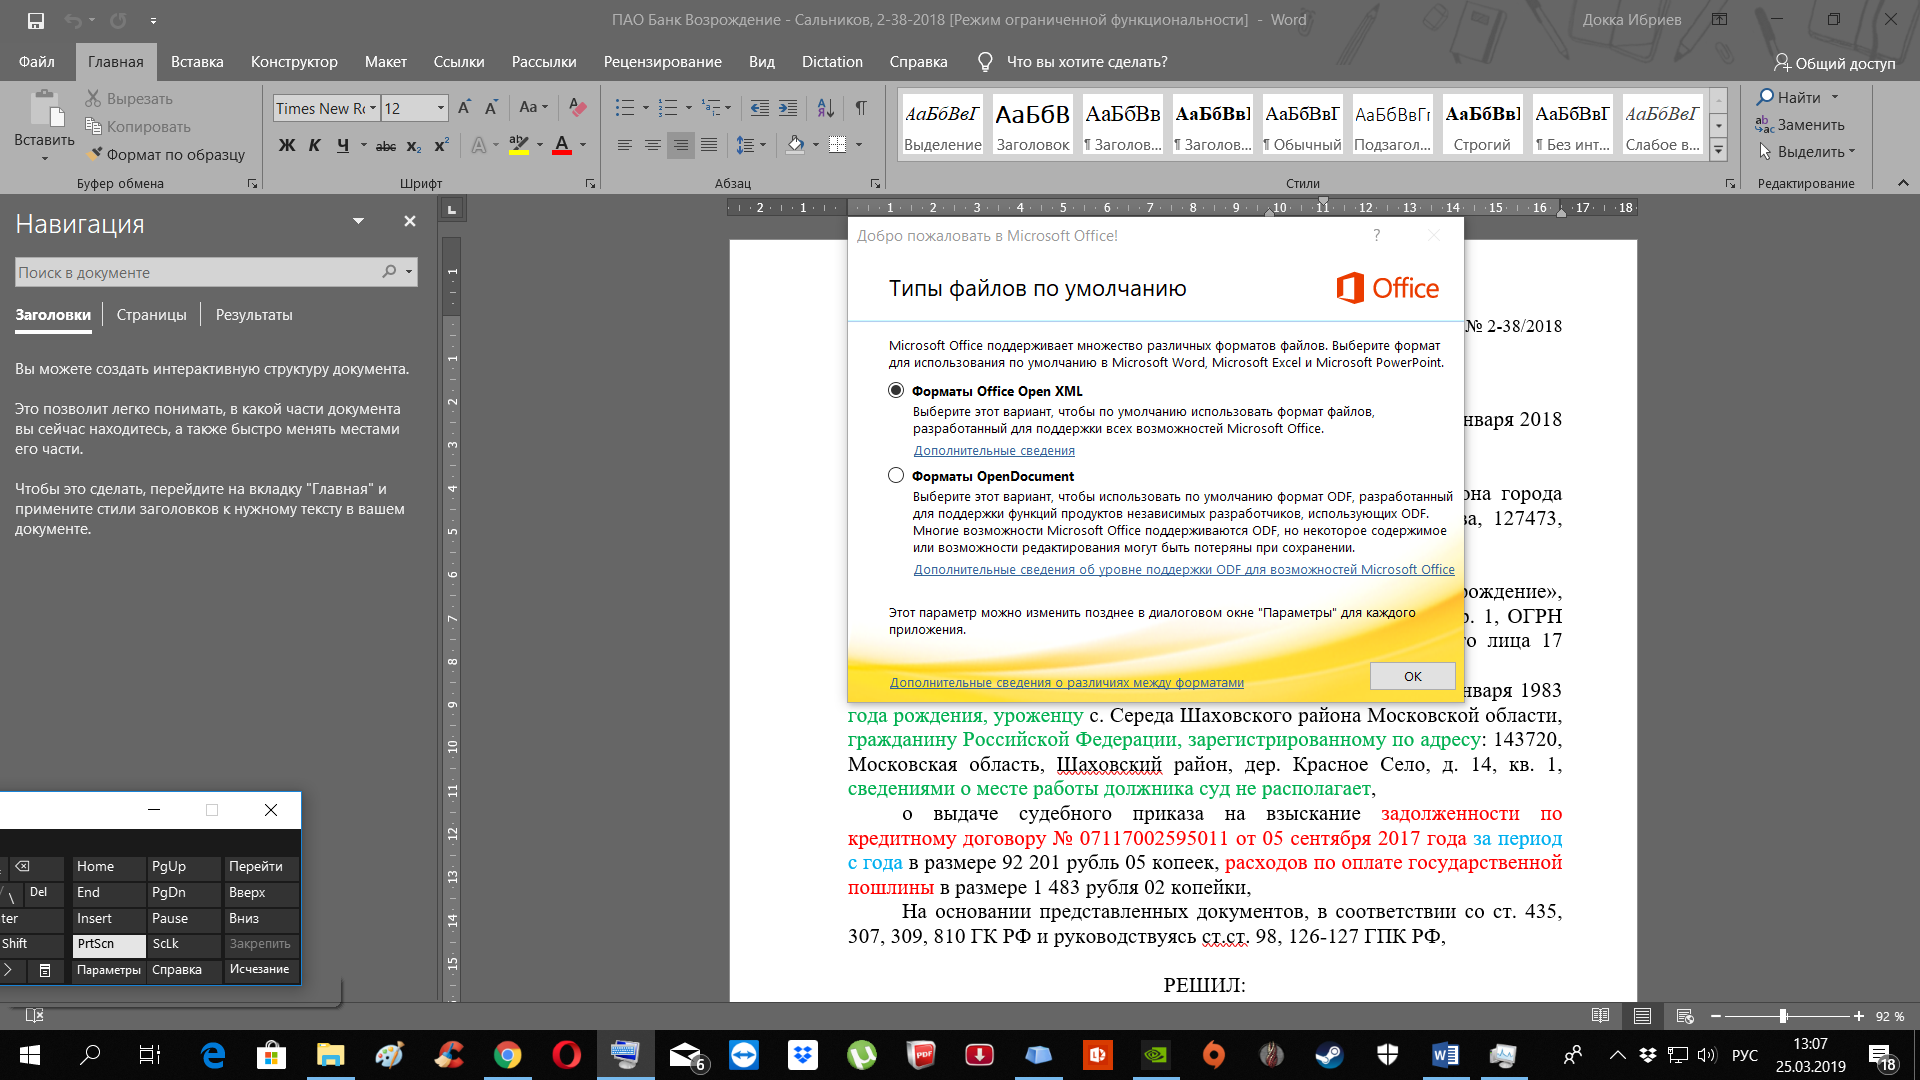Align text left
Screen dimensions: 1920x1080
(624, 146)
